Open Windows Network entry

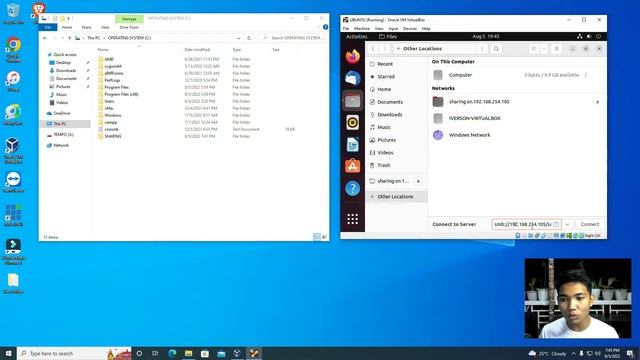[x=517, y=135]
